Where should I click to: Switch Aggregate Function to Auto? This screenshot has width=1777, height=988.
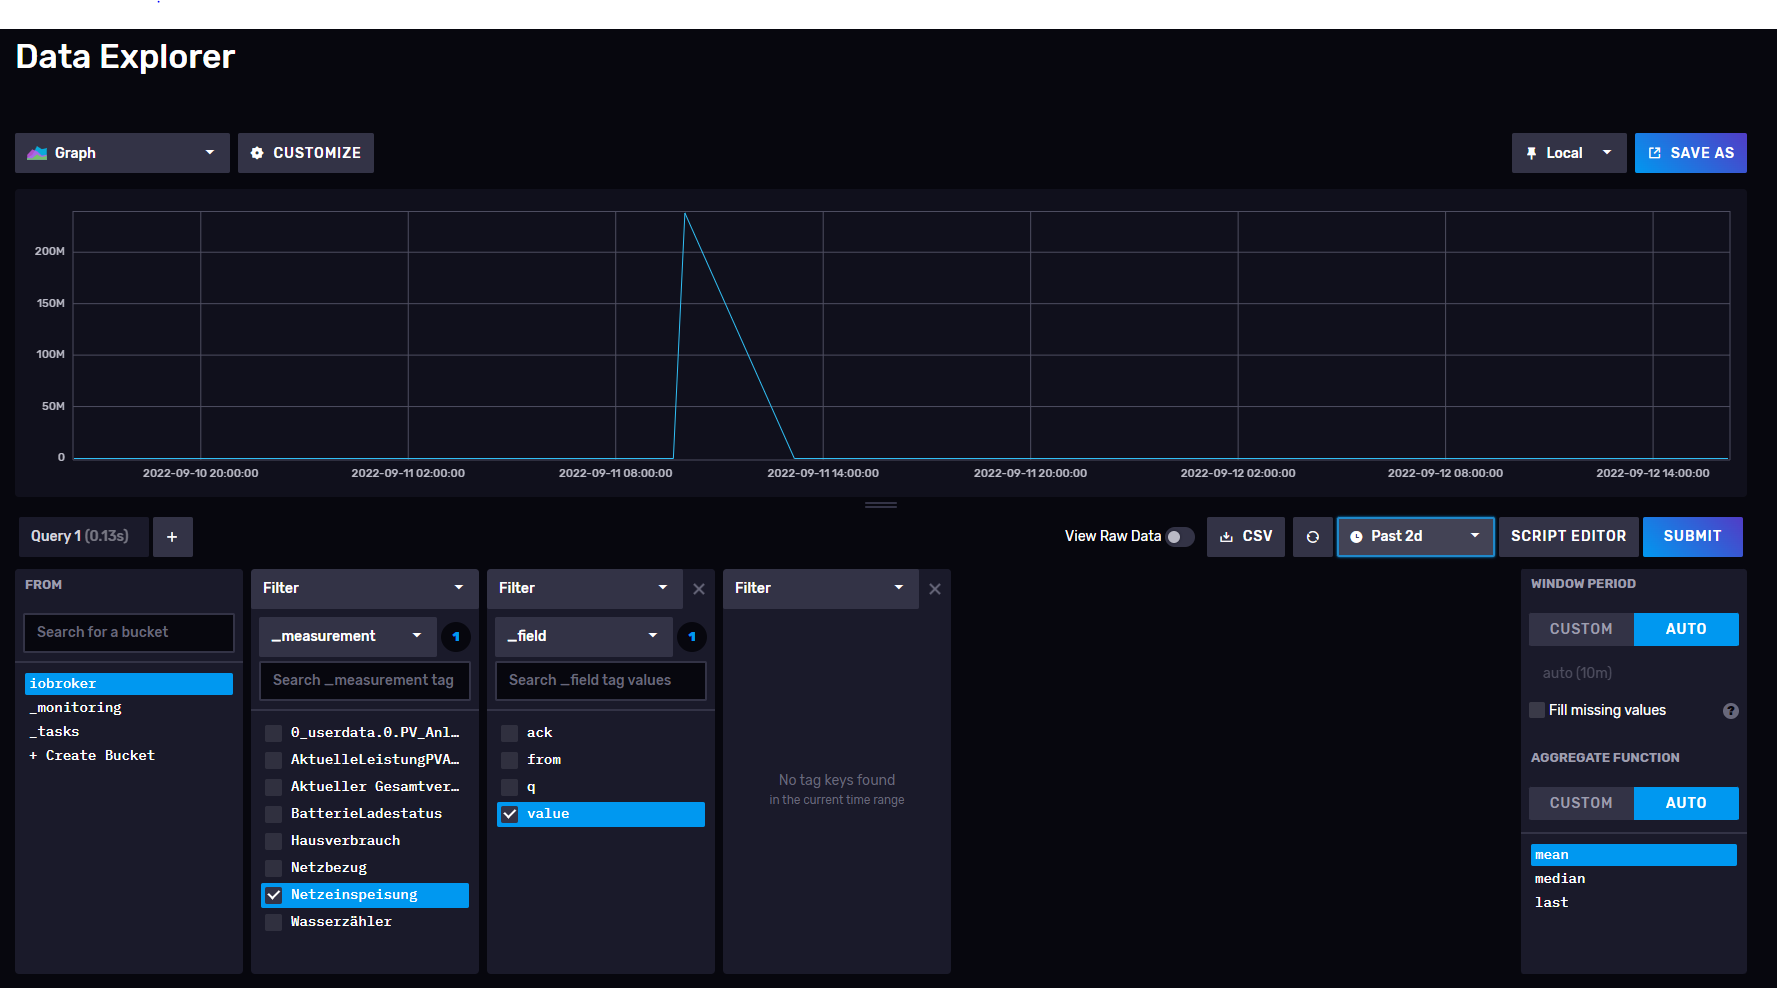tap(1686, 803)
